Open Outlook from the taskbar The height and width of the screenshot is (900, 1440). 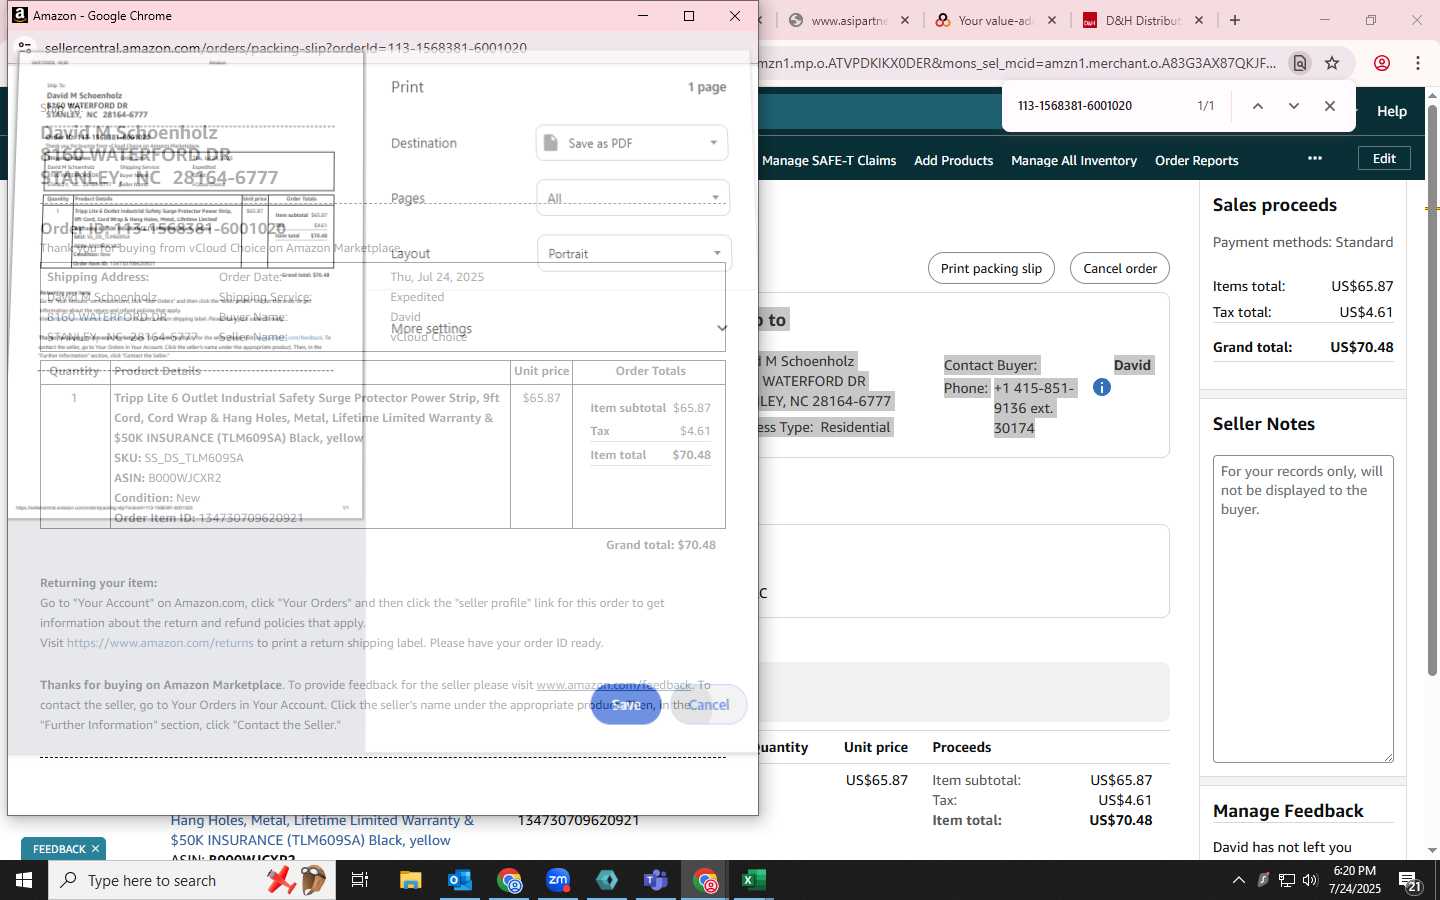[460, 880]
